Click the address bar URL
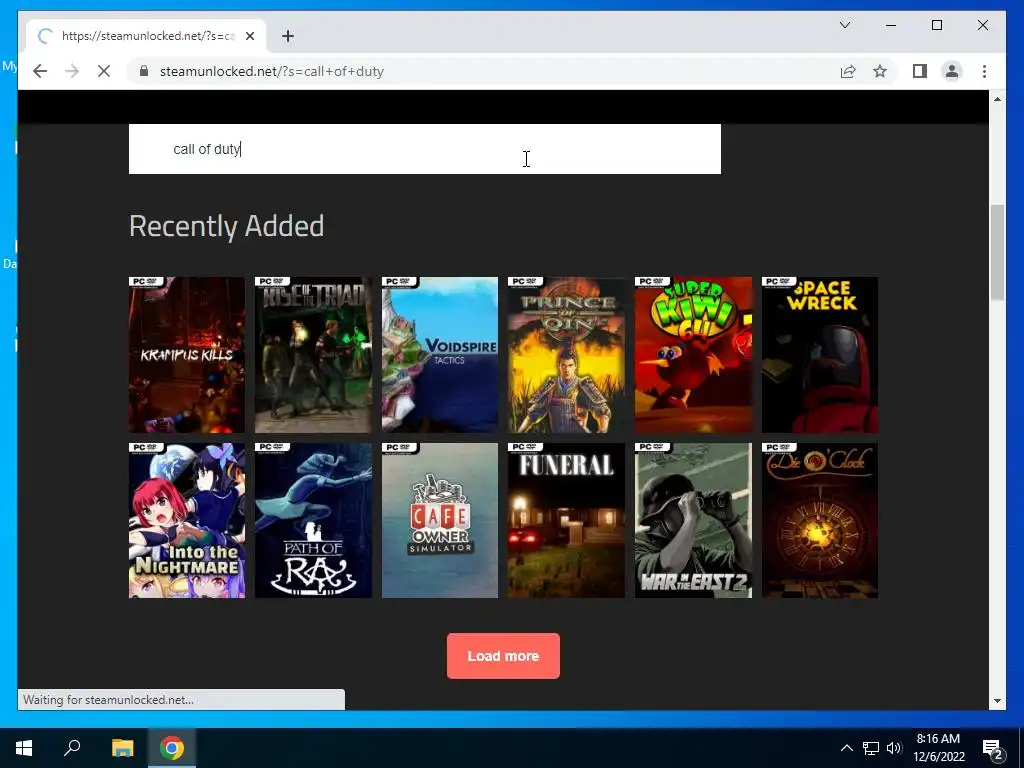Image resolution: width=1024 pixels, height=768 pixels. (272, 71)
